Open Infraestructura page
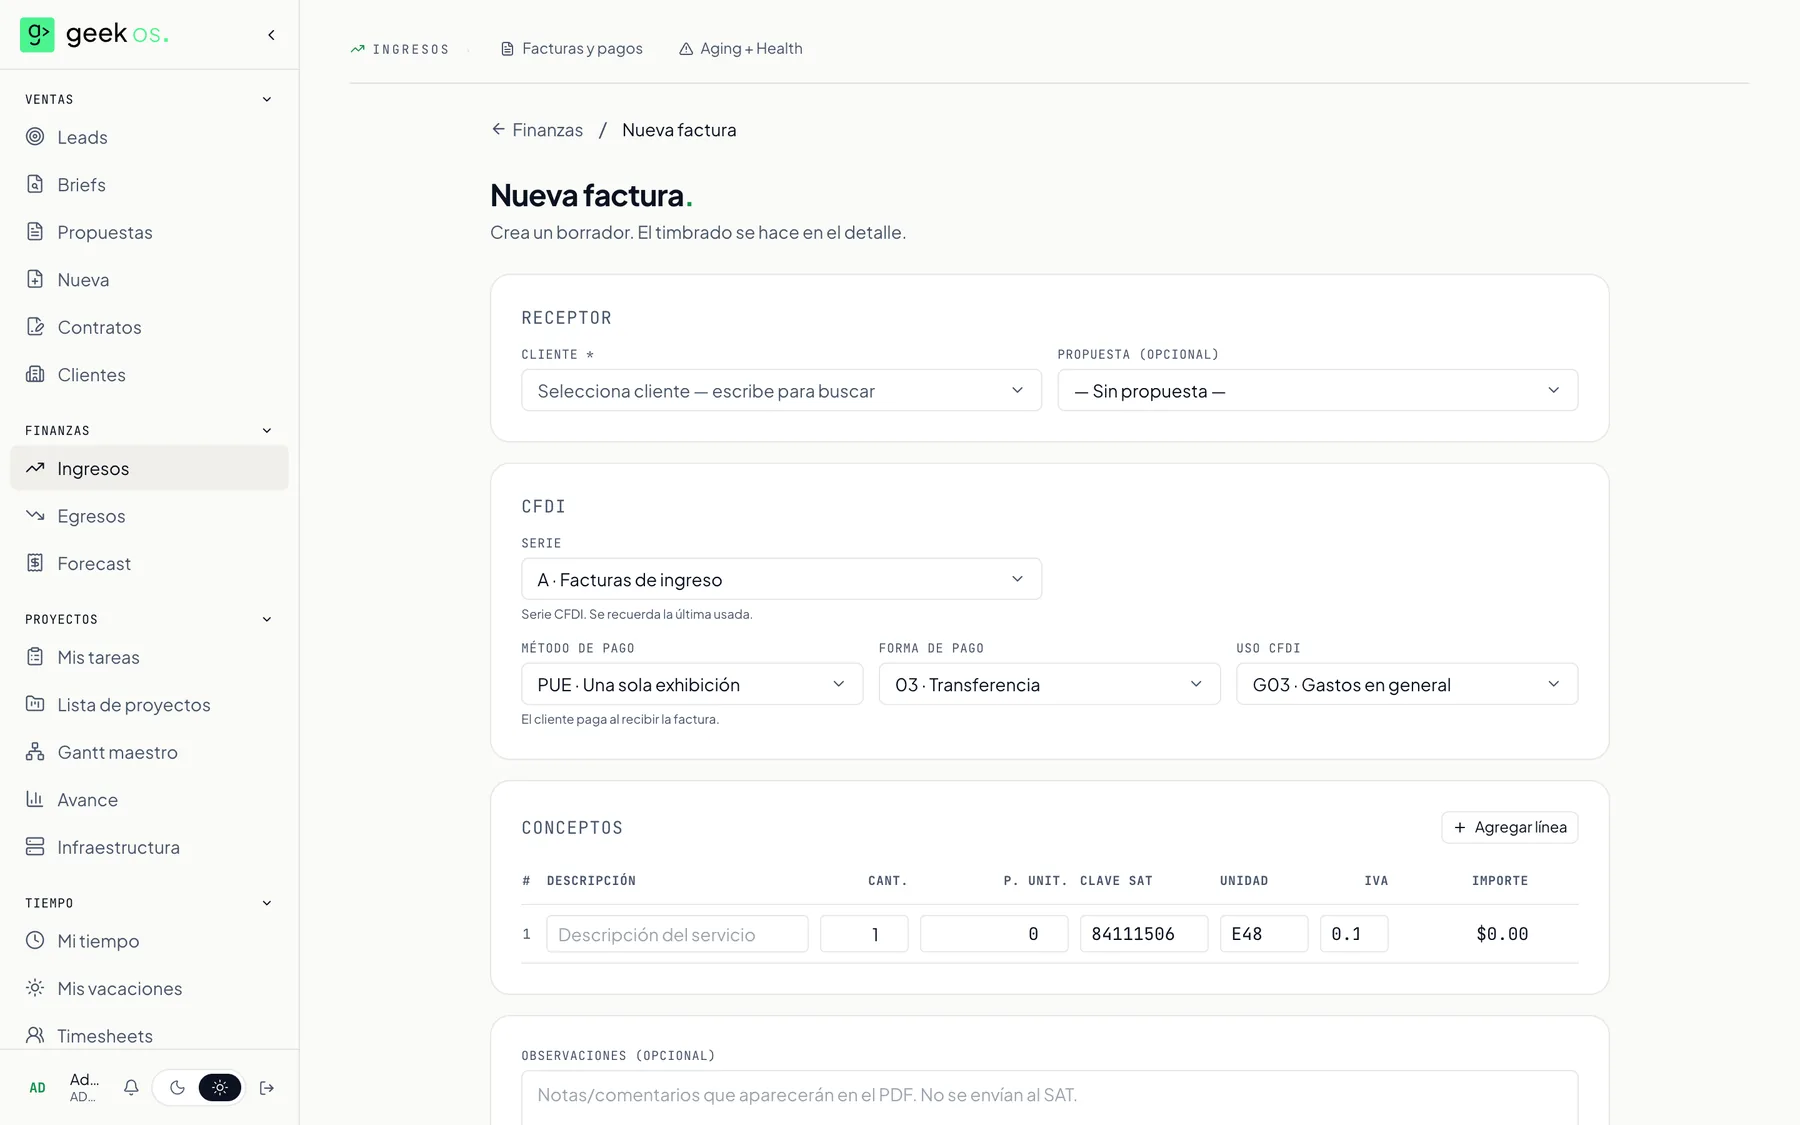 (x=149, y=847)
